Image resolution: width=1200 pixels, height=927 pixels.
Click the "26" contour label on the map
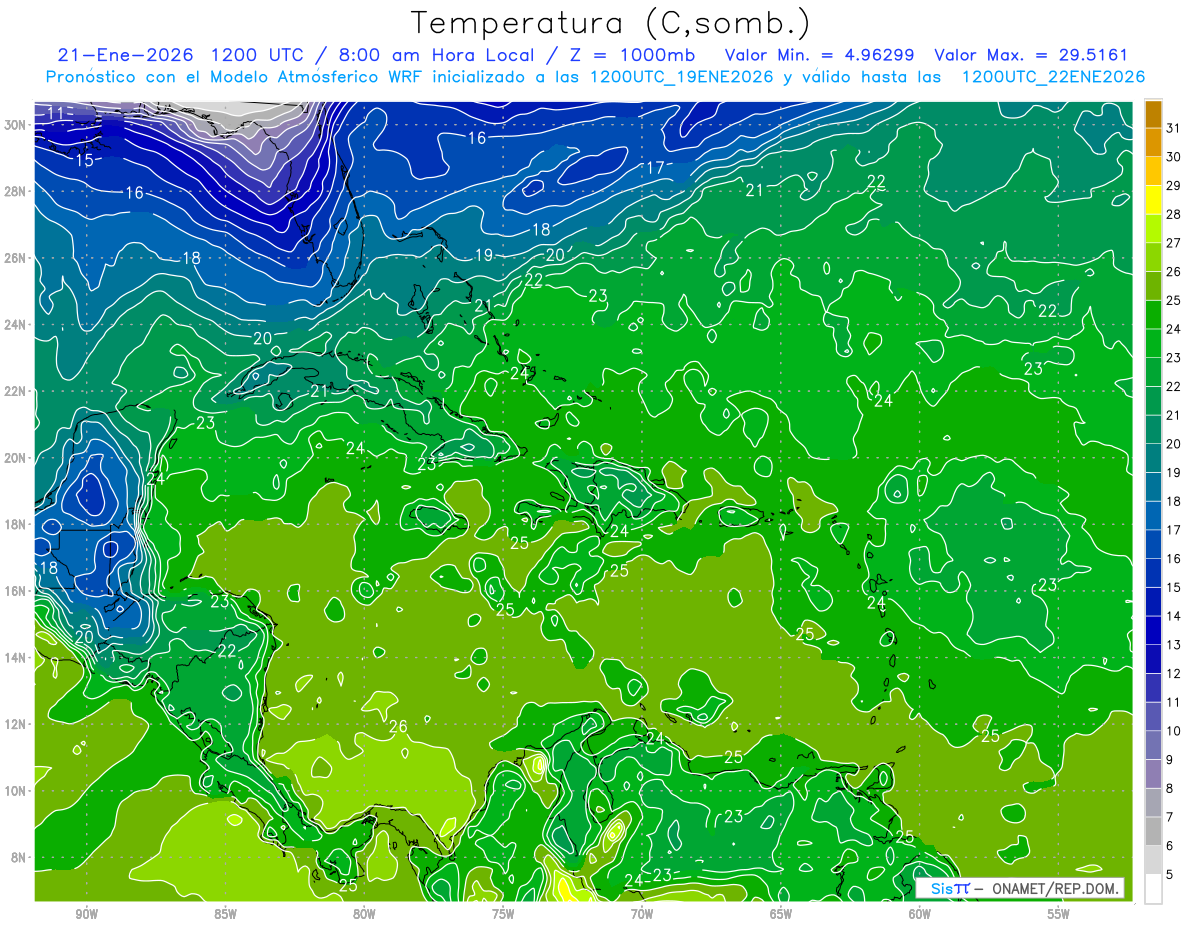pos(398,726)
